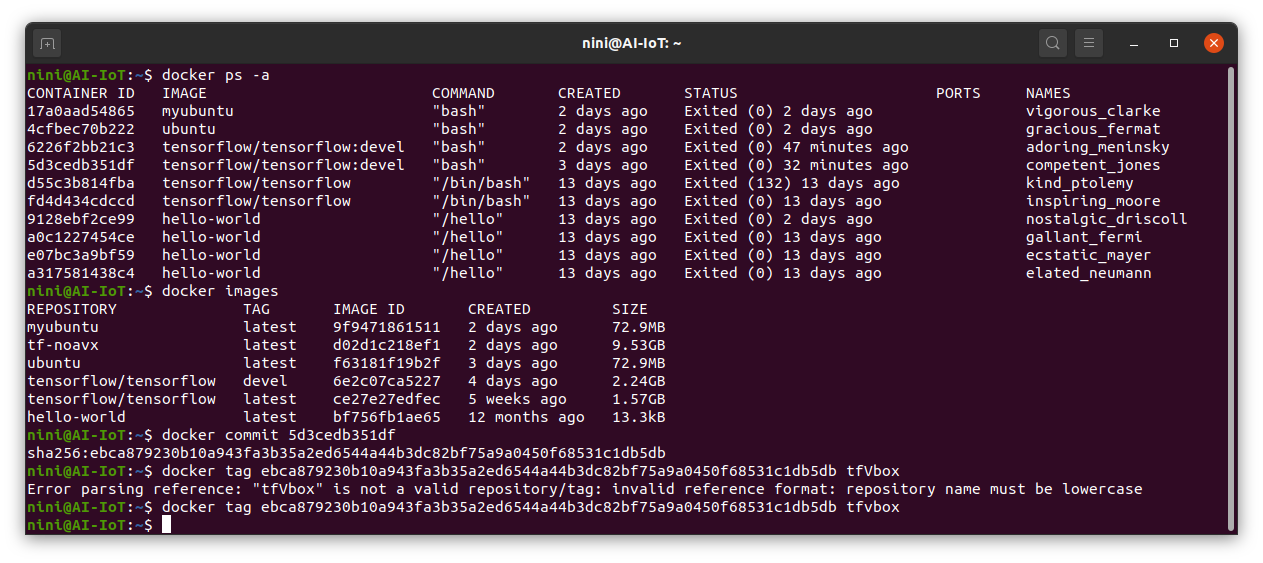Open a new terminal tab
The width and height of the screenshot is (1263, 563).
pos(47,43)
